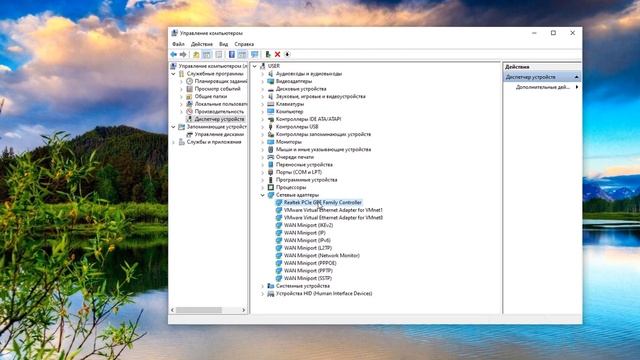The image size is (640, 360).
Task: Collapse Диспетчер устройств section in Действия pane
Action: tap(576, 77)
